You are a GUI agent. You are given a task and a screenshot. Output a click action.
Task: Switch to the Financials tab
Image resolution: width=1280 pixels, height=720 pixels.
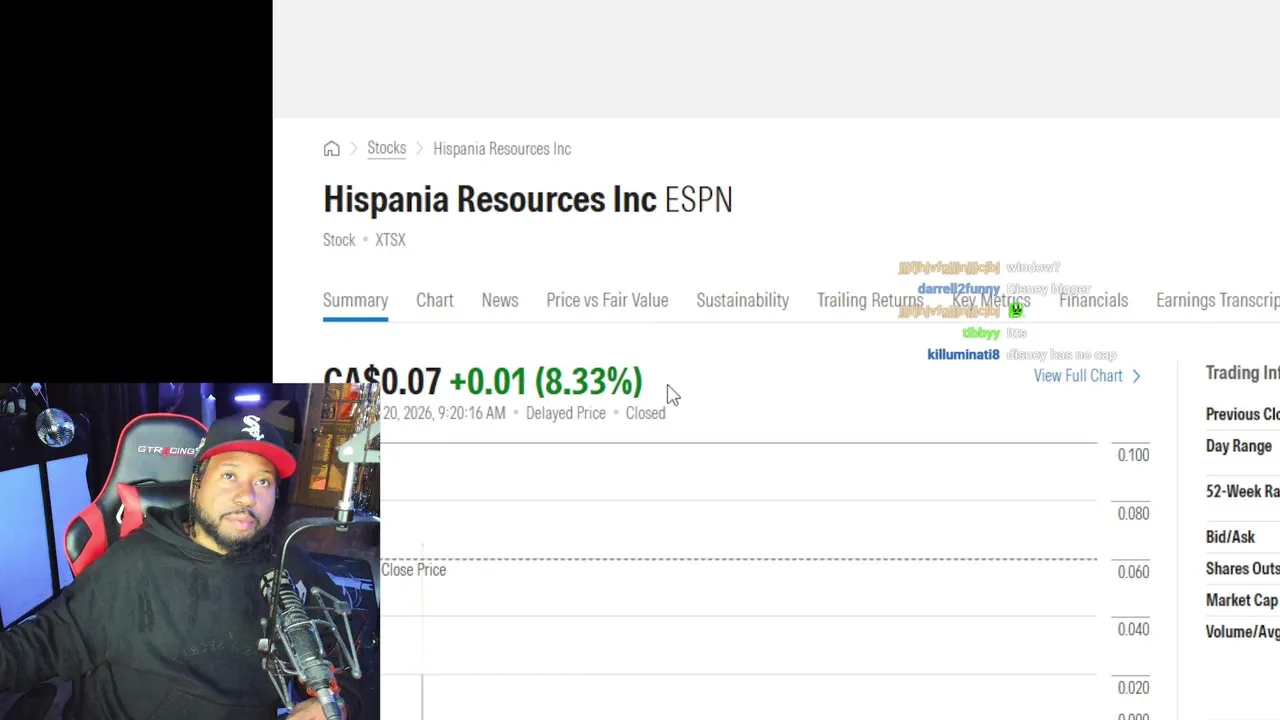(x=1093, y=300)
